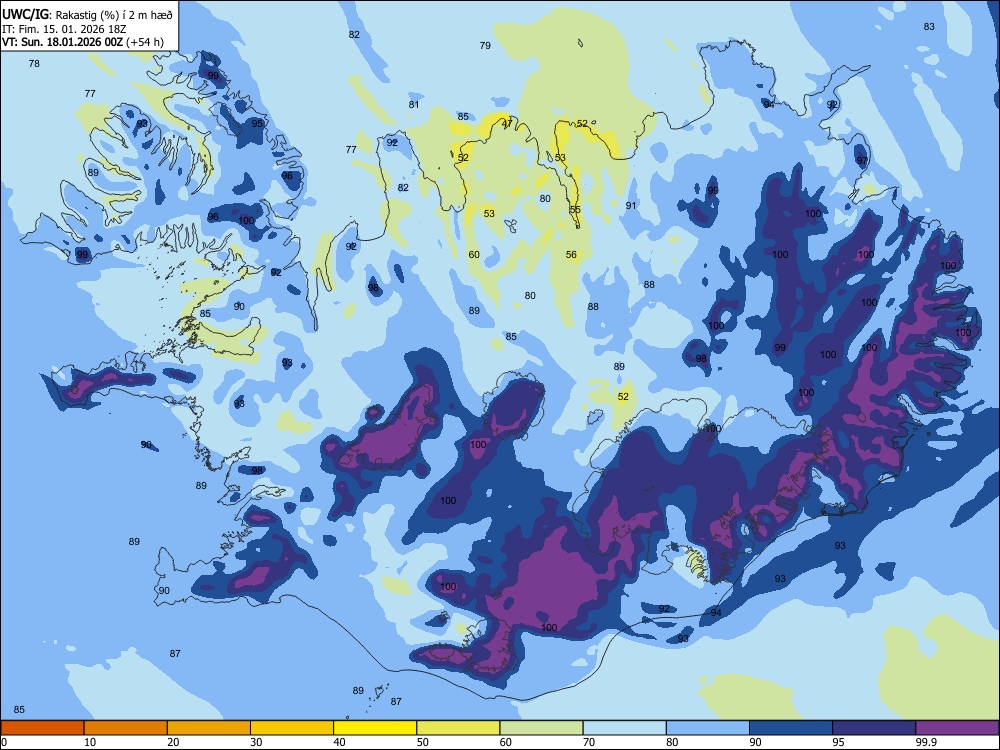Click the '(+54 h)' forecast offset text
Screen dimensions: 1000x750
coord(145,42)
